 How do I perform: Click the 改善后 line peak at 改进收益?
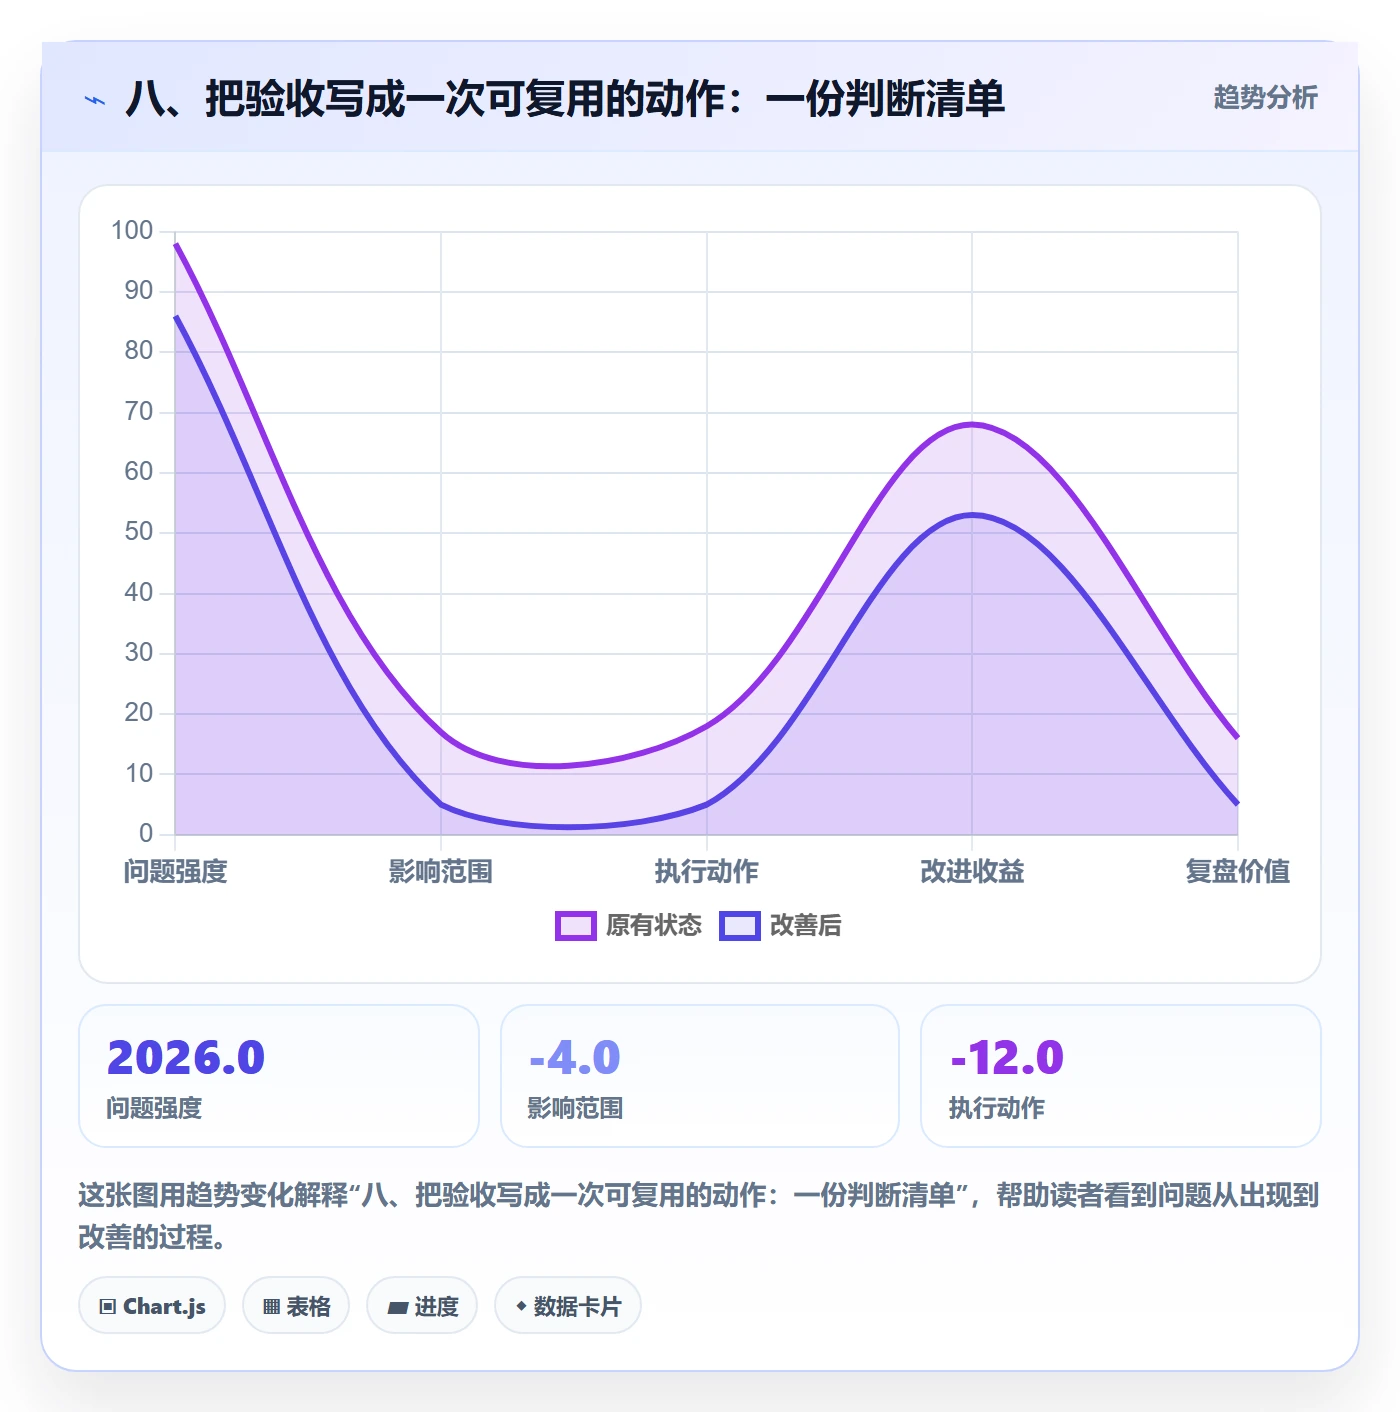pyautogui.click(x=972, y=515)
